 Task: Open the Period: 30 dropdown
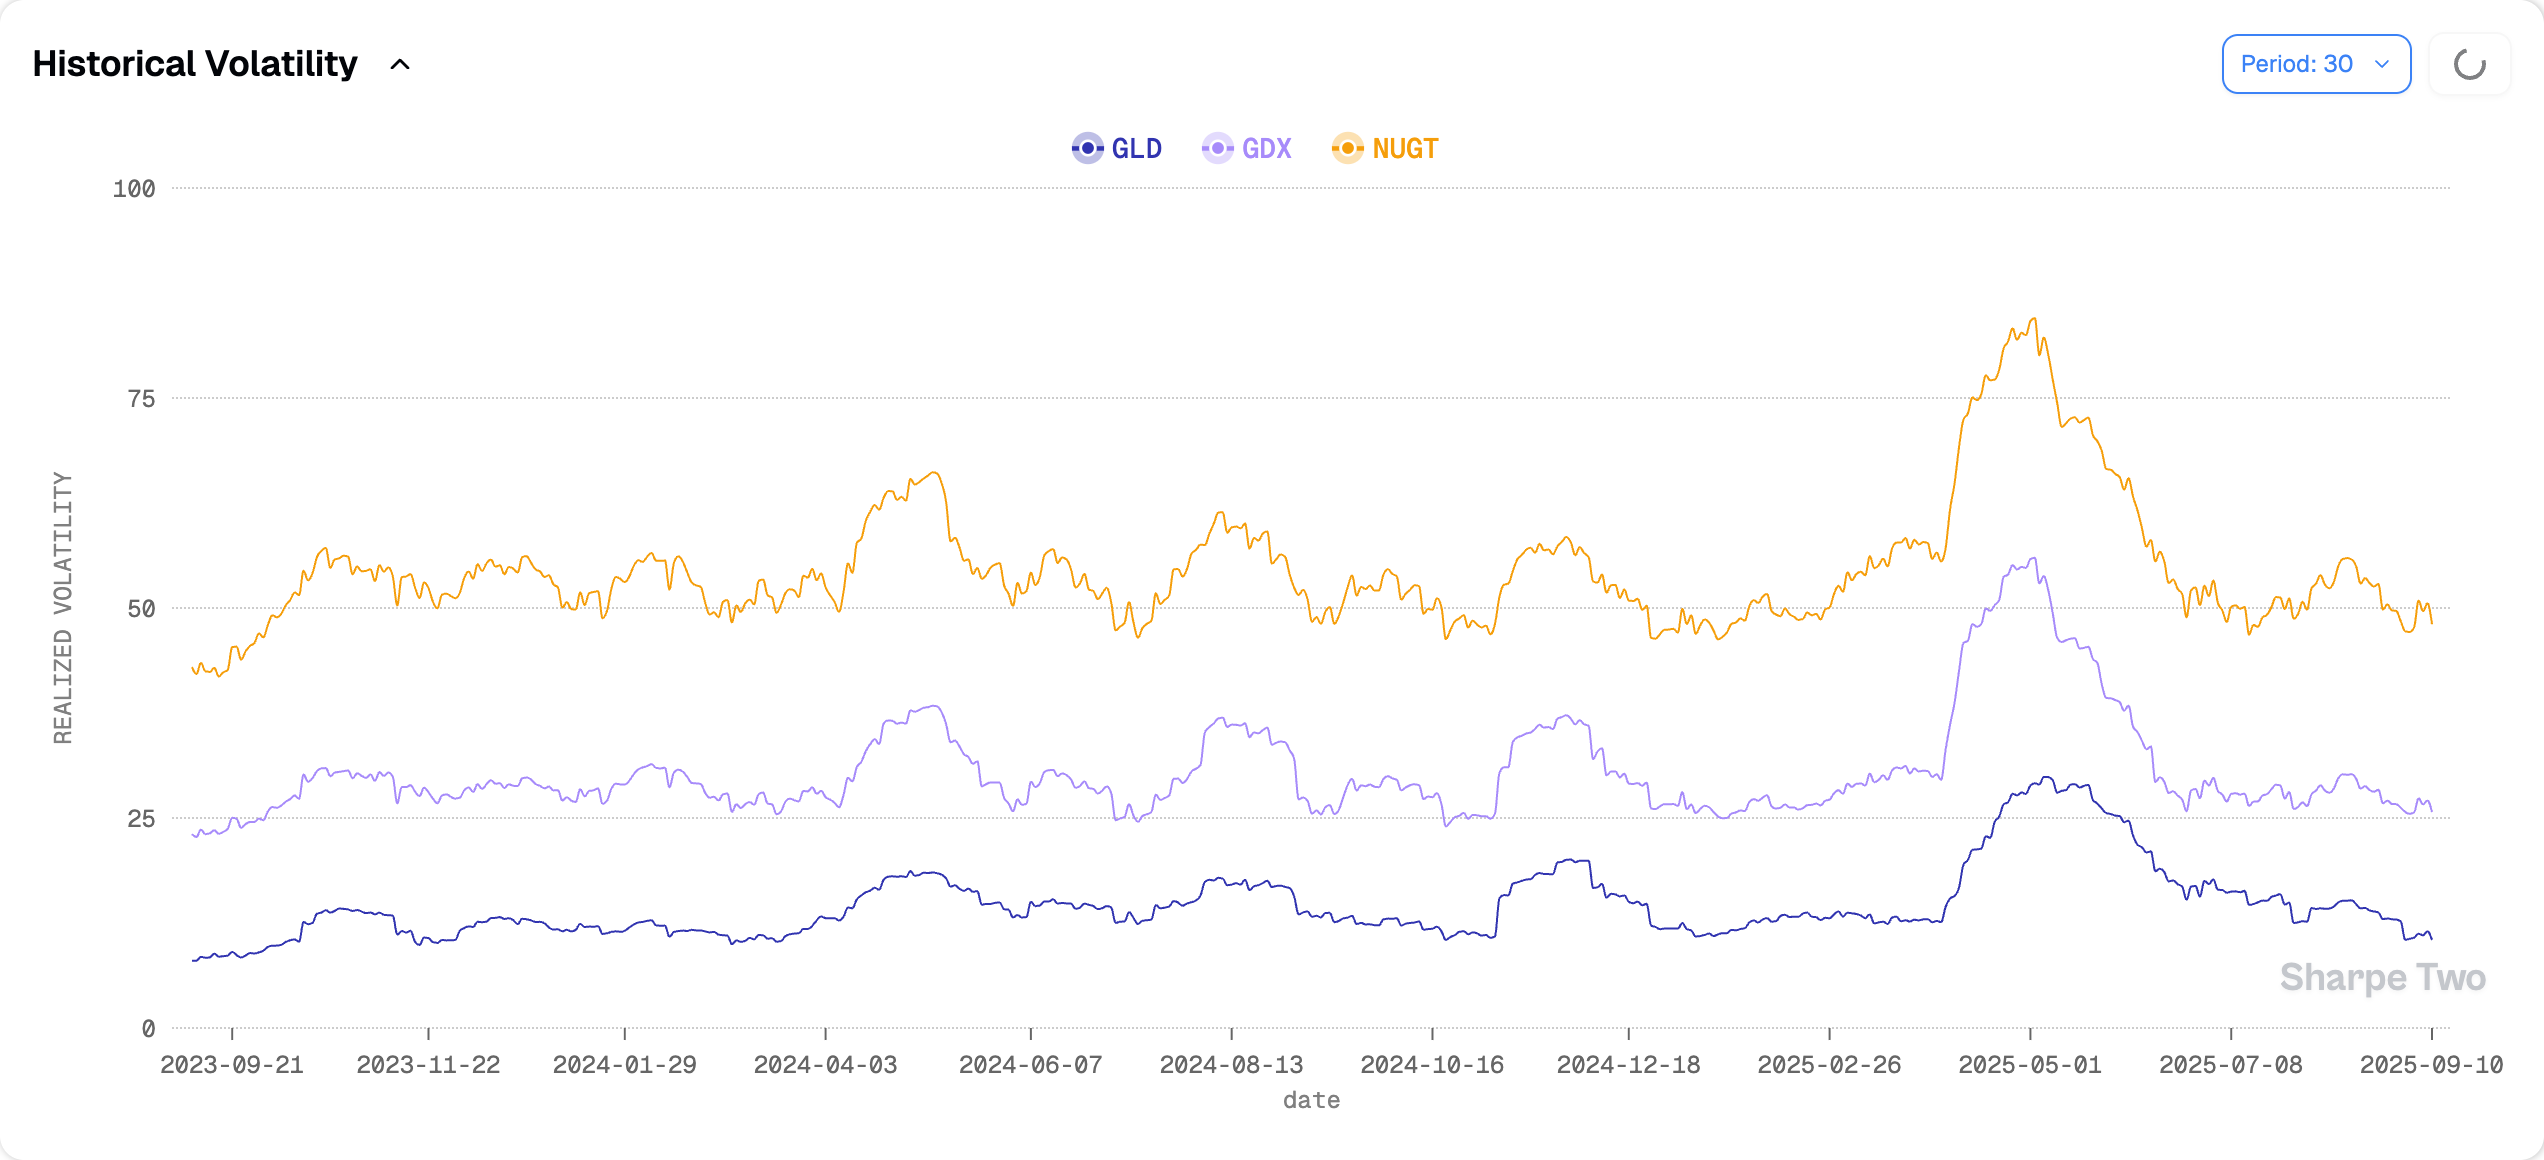click(2296, 64)
